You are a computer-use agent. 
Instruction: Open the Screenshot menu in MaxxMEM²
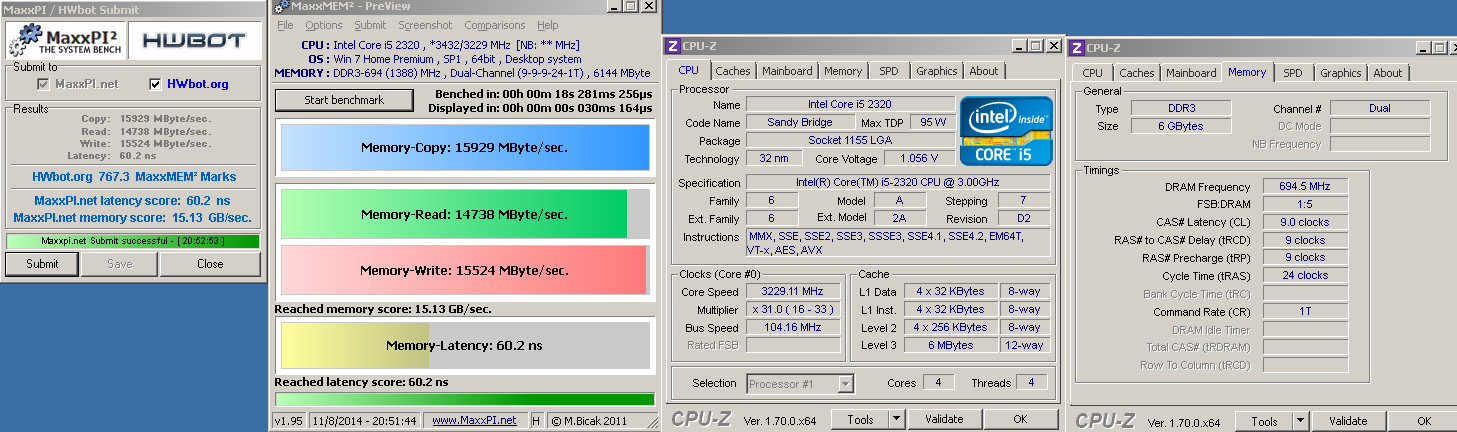pos(425,25)
